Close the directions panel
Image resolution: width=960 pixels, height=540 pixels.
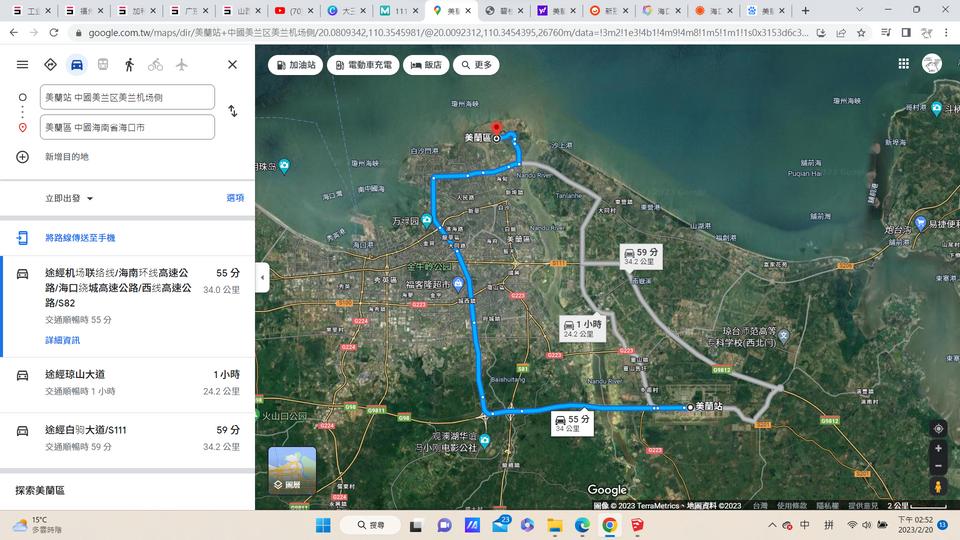pyautogui.click(x=232, y=64)
